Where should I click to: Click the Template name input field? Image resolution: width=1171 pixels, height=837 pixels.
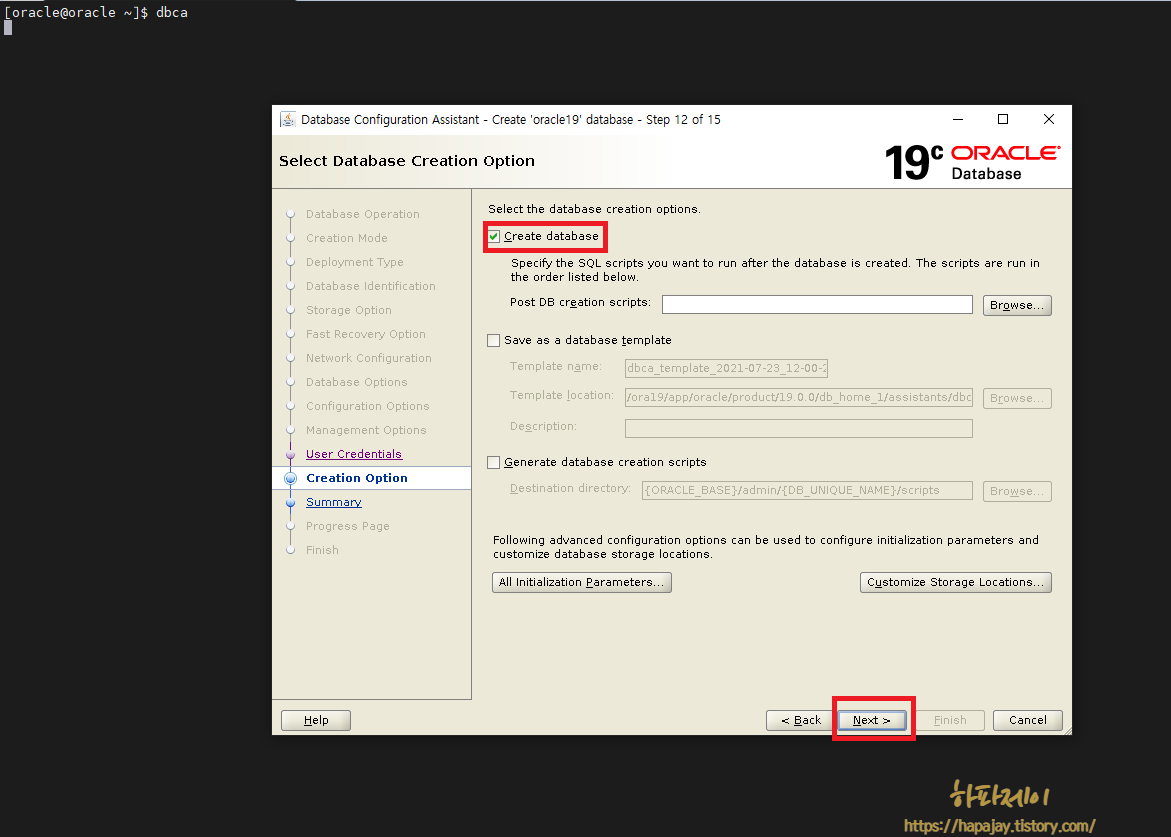coord(726,368)
